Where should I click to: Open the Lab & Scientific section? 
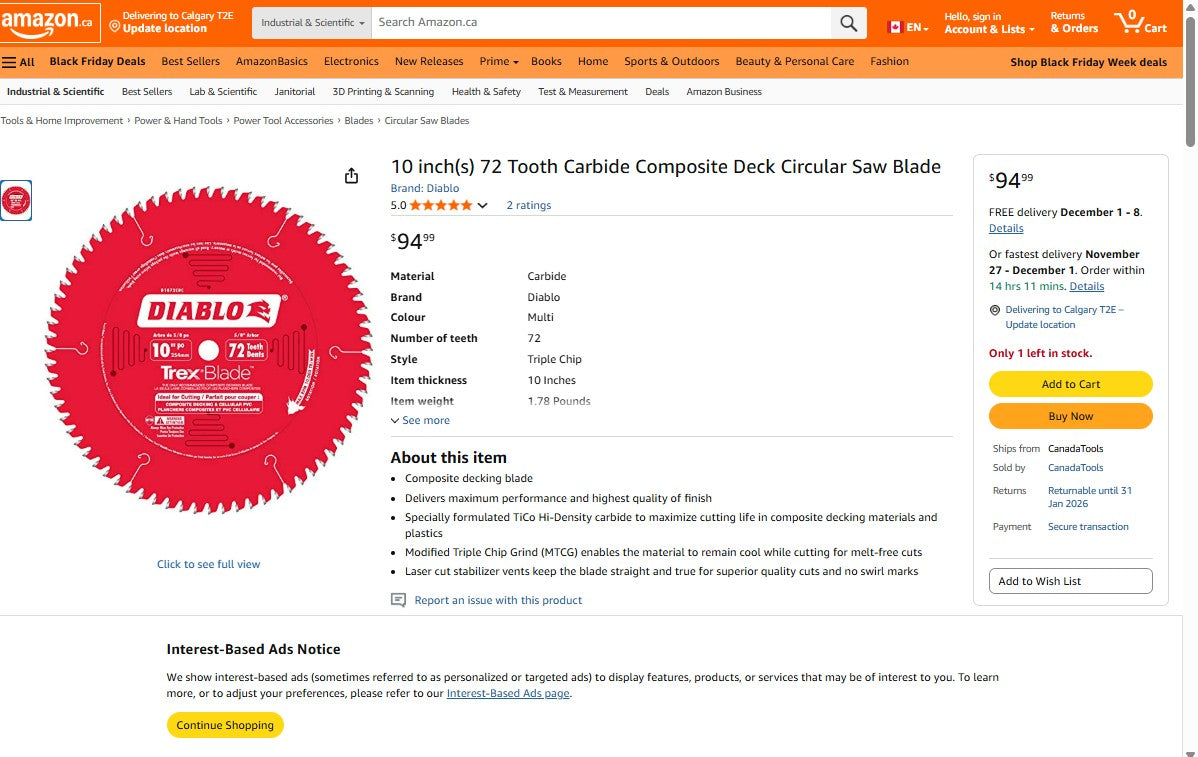223,91
